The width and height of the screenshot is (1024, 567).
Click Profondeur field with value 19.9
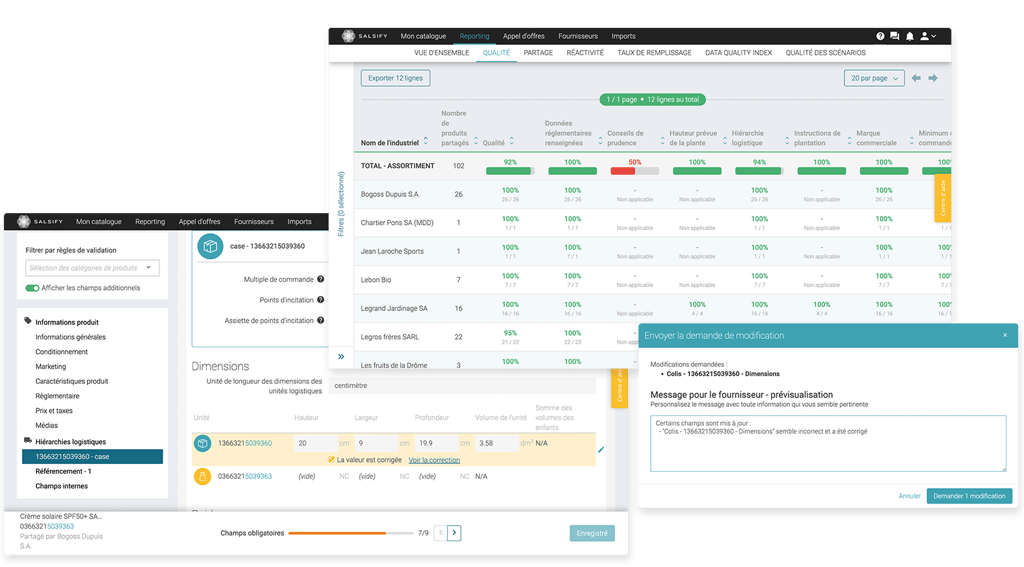click(x=436, y=443)
